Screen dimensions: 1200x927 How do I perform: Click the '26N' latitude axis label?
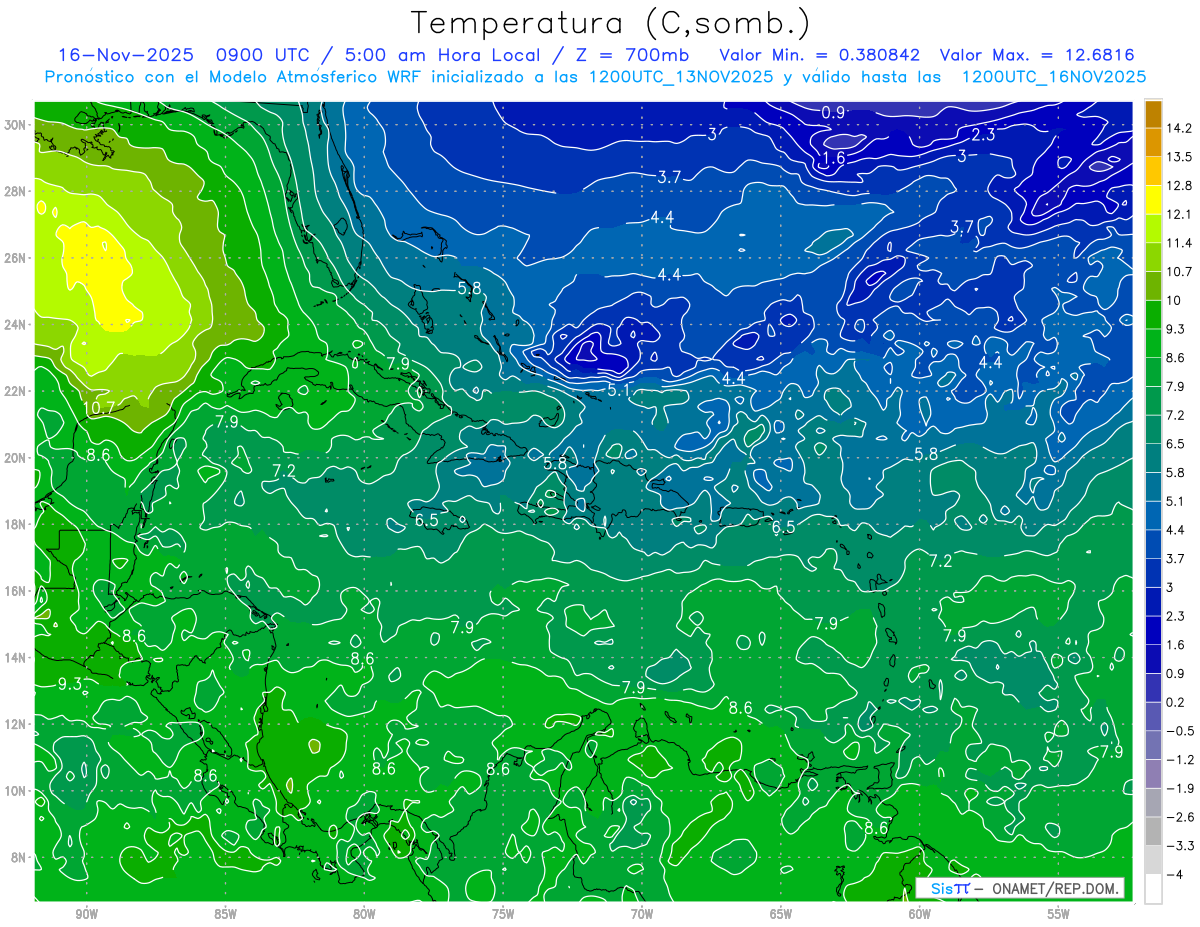coord(16,258)
